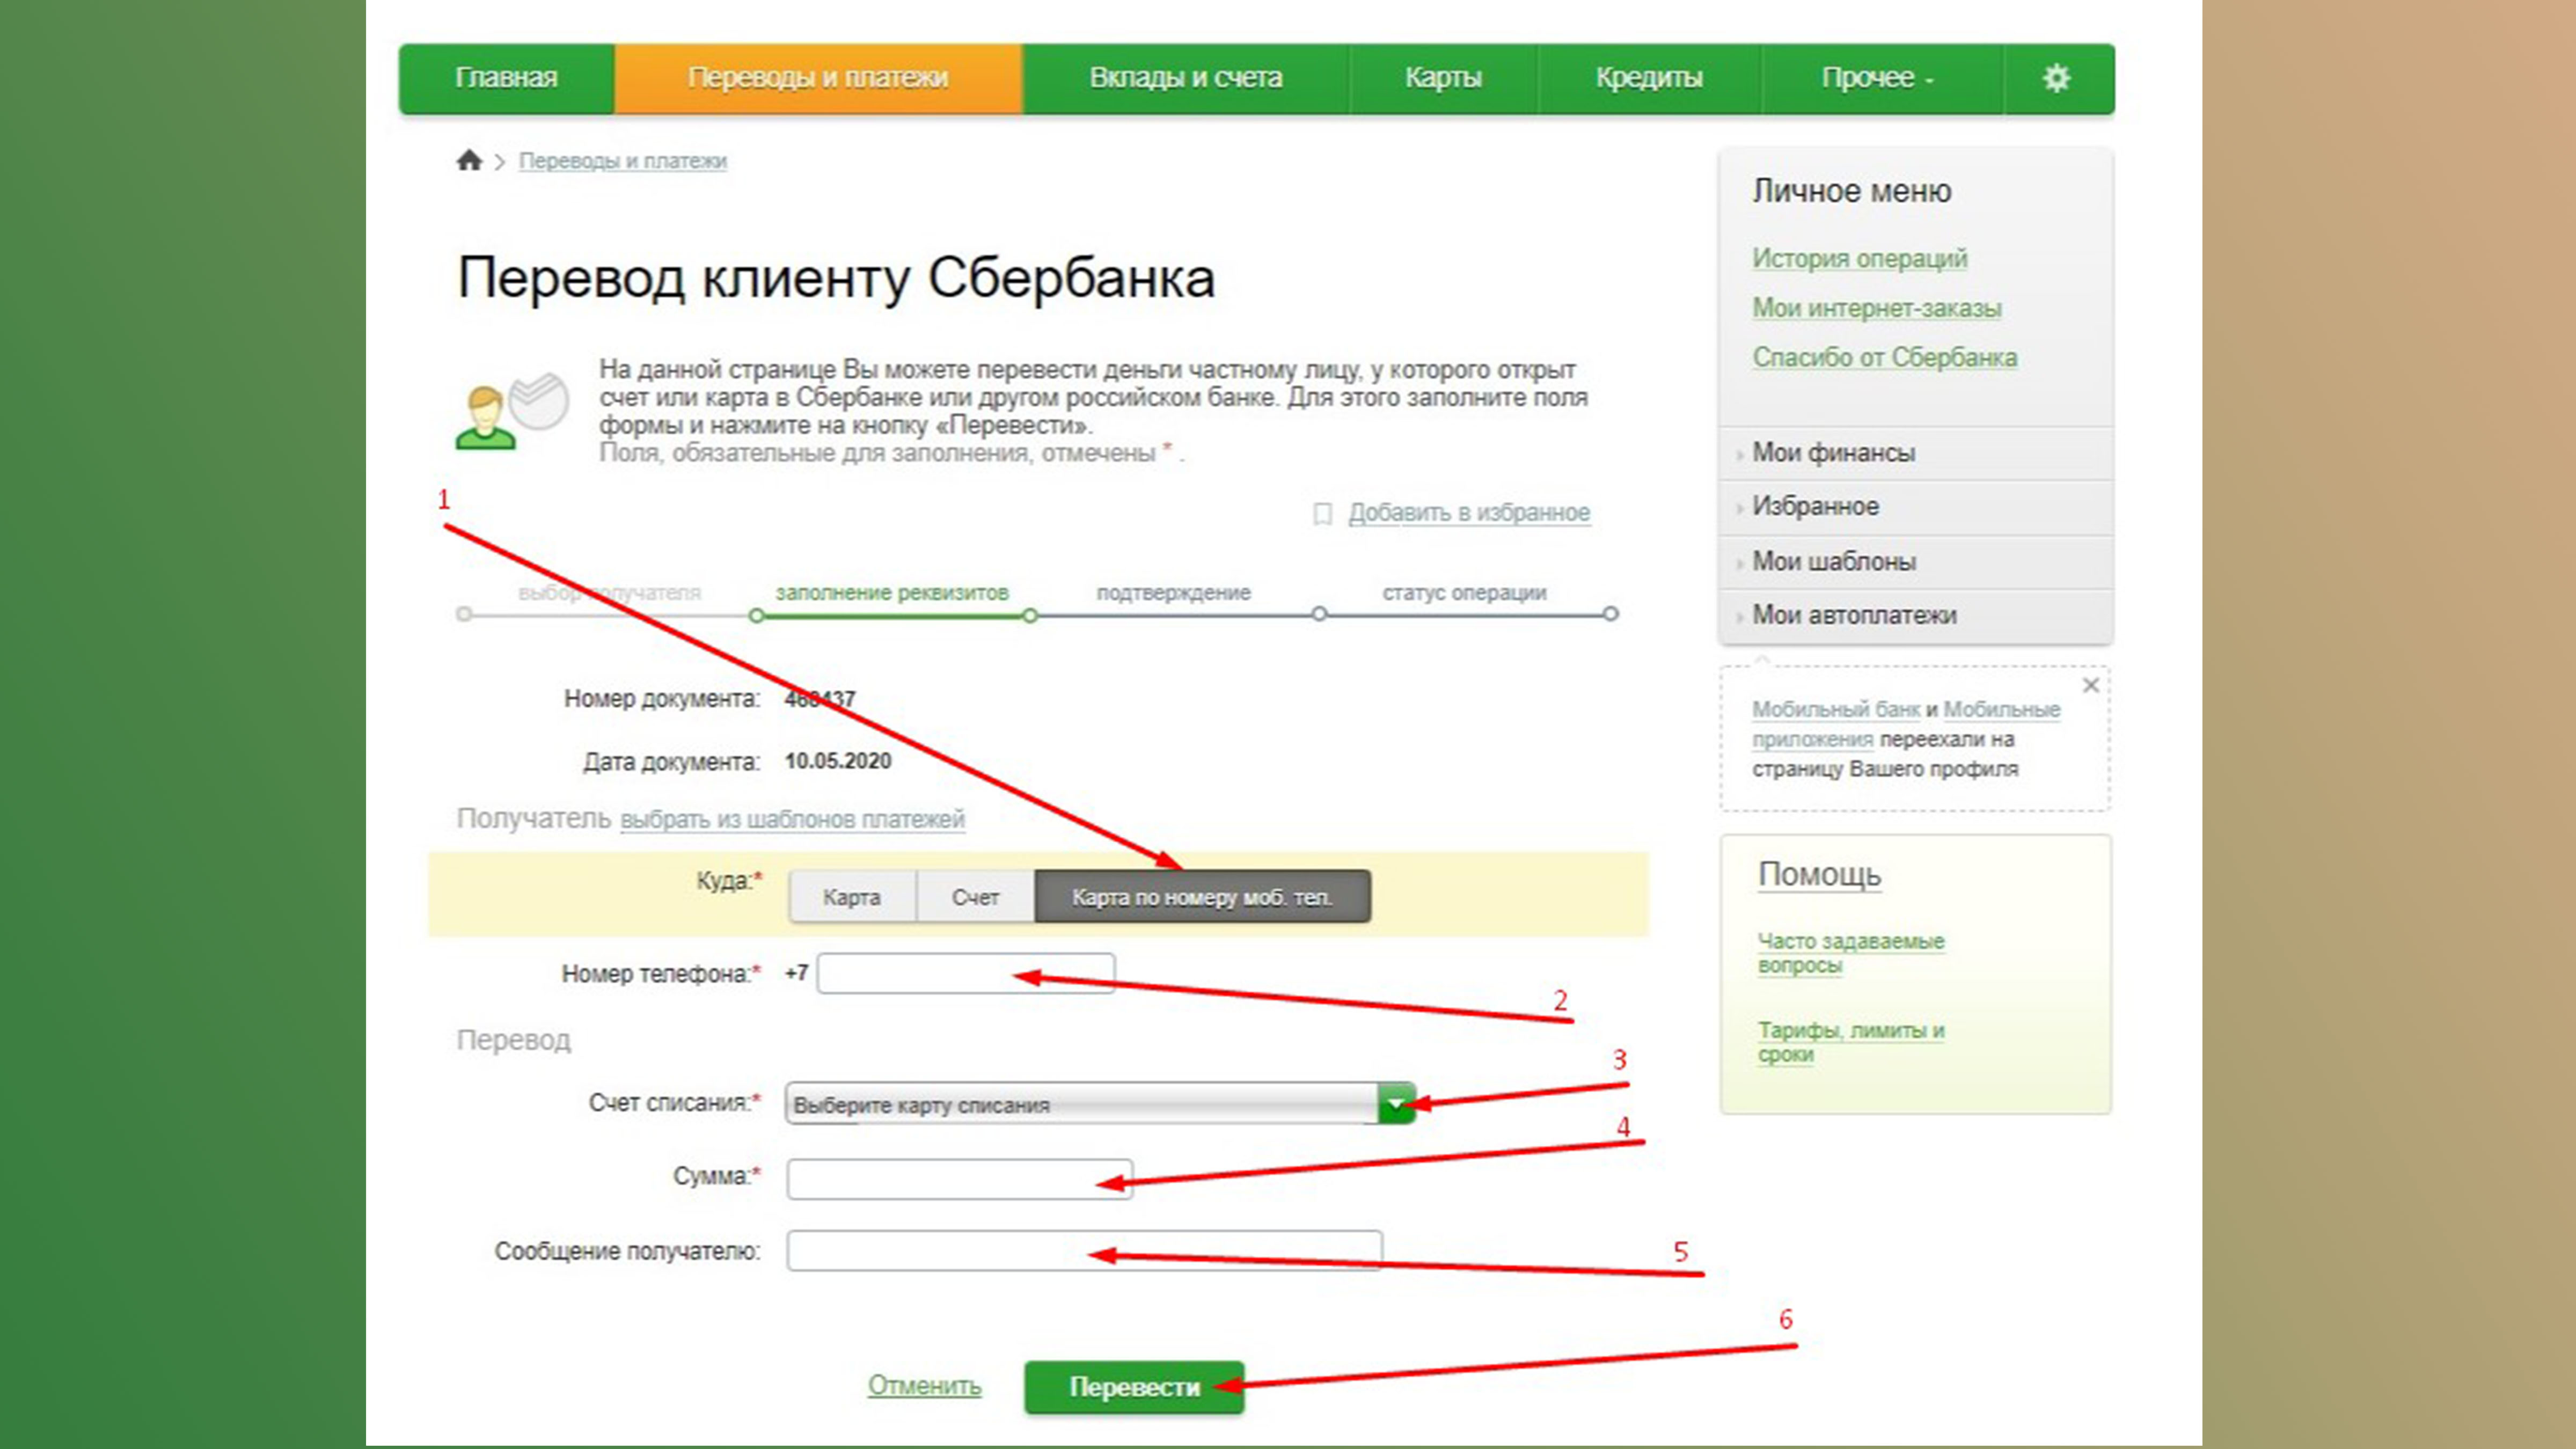Open Мобильные приложения link in notice
Screen dimensions: 2576x1449
1906,724
